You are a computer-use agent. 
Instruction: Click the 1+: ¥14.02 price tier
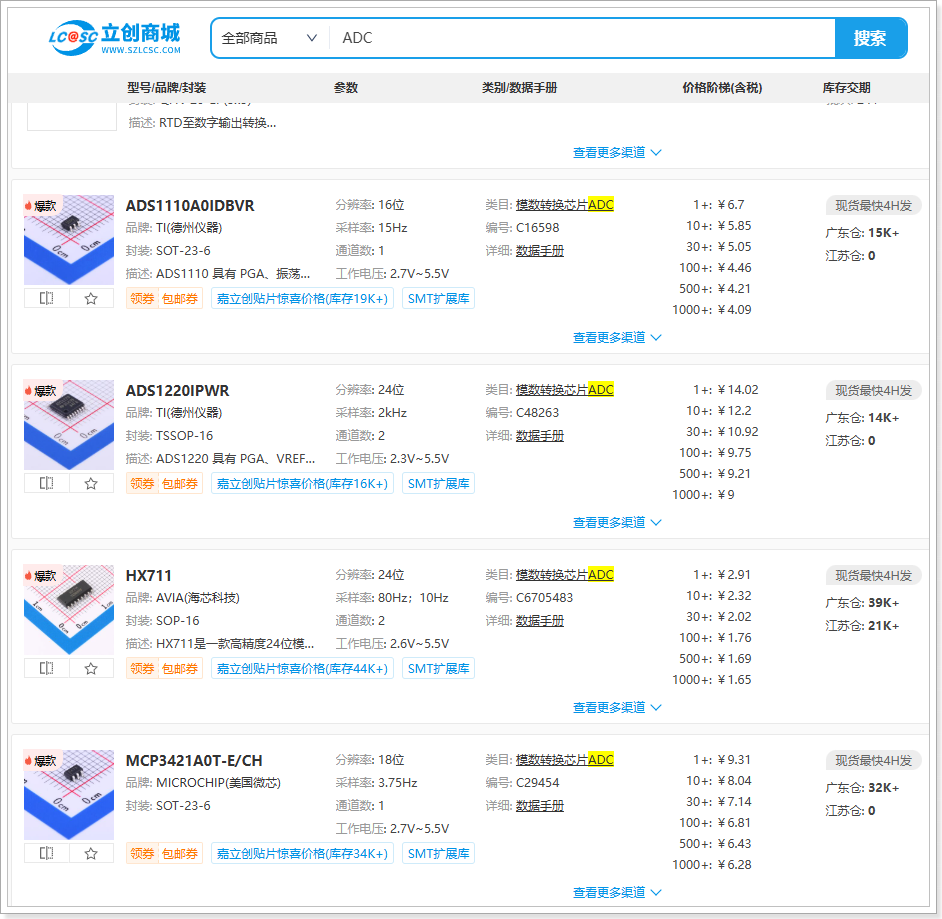point(726,390)
